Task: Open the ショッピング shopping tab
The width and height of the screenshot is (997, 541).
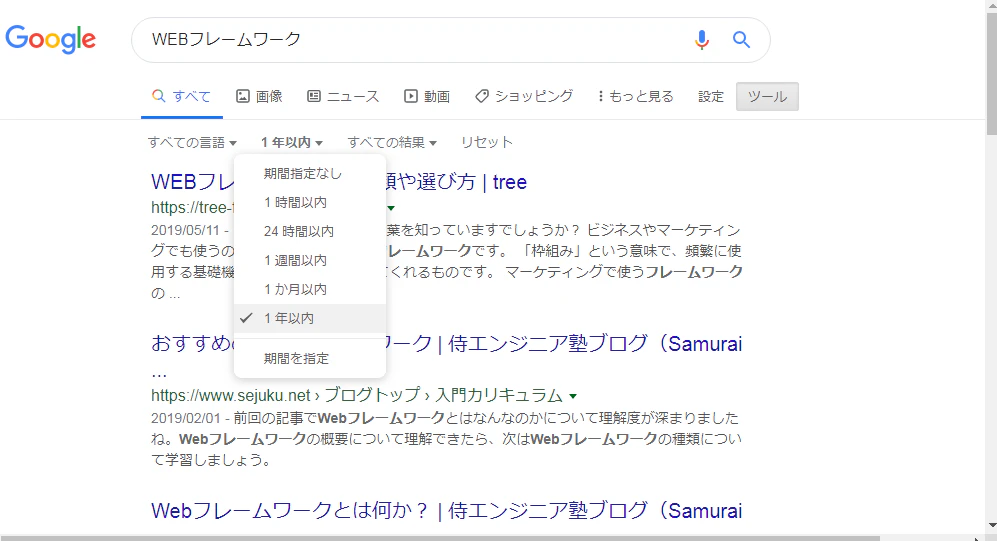Action: [524, 96]
